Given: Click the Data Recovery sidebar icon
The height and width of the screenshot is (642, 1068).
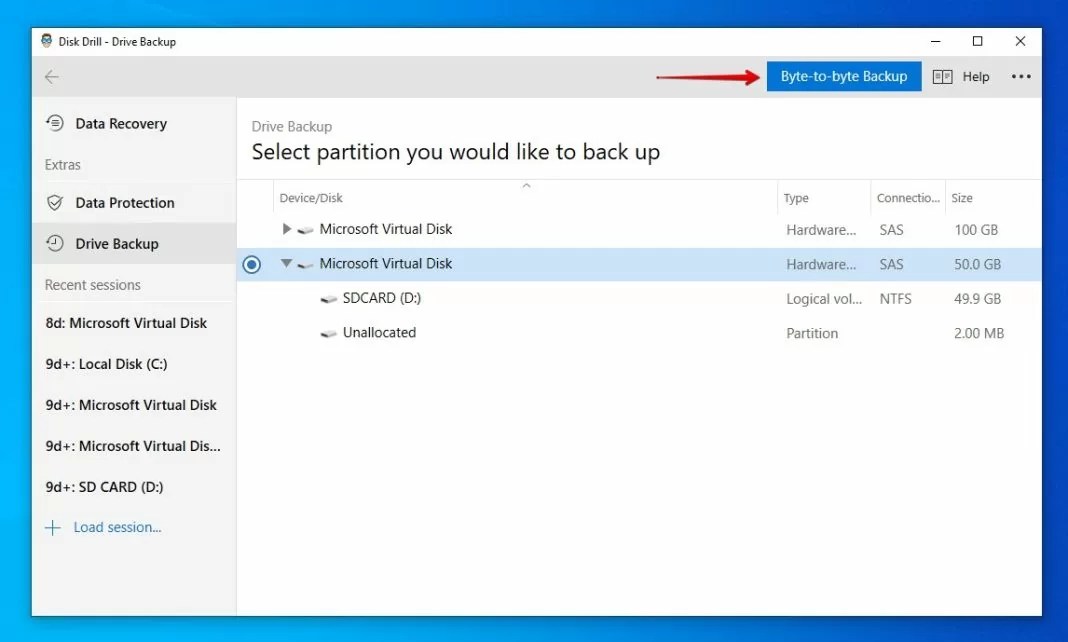Looking at the screenshot, I should coord(55,123).
